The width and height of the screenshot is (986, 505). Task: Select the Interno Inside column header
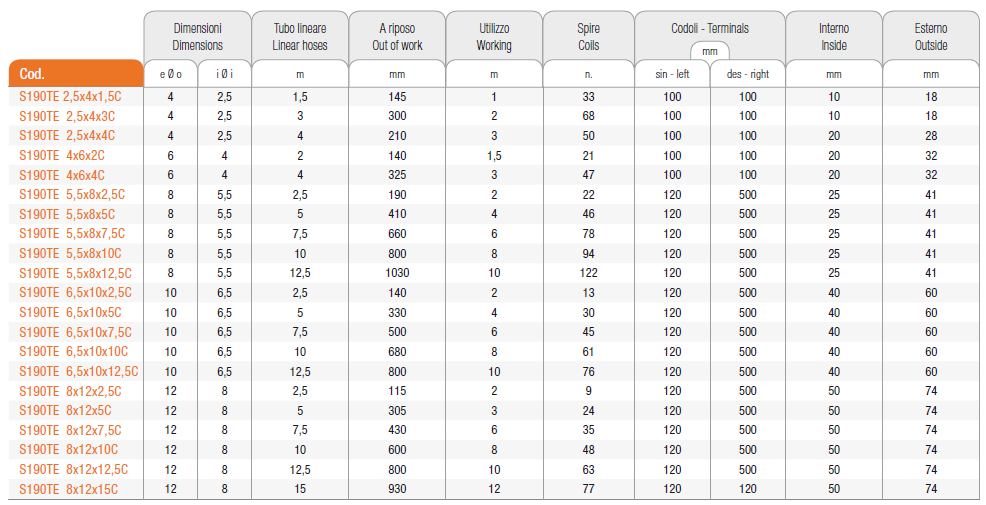tap(833, 37)
